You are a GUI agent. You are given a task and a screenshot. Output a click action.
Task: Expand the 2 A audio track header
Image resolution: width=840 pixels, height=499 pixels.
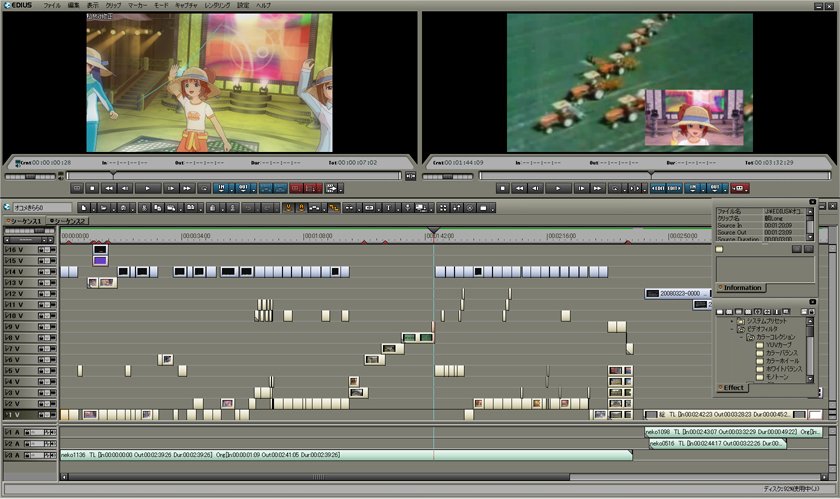tap(7, 444)
